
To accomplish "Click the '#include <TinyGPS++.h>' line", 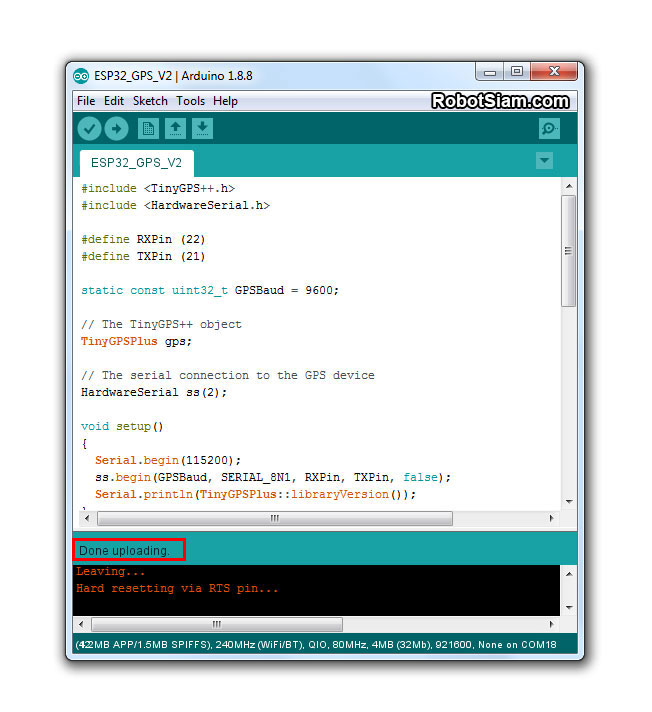I will 158,188.
